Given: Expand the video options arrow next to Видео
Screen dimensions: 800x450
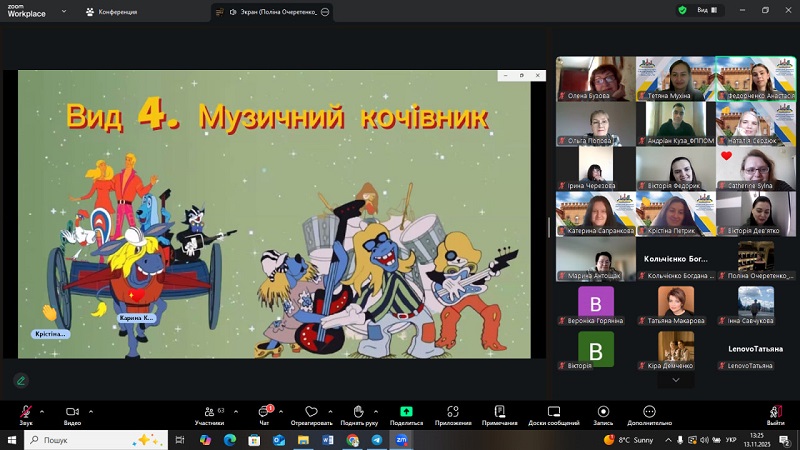Looking at the screenshot, I should click(x=91, y=410).
